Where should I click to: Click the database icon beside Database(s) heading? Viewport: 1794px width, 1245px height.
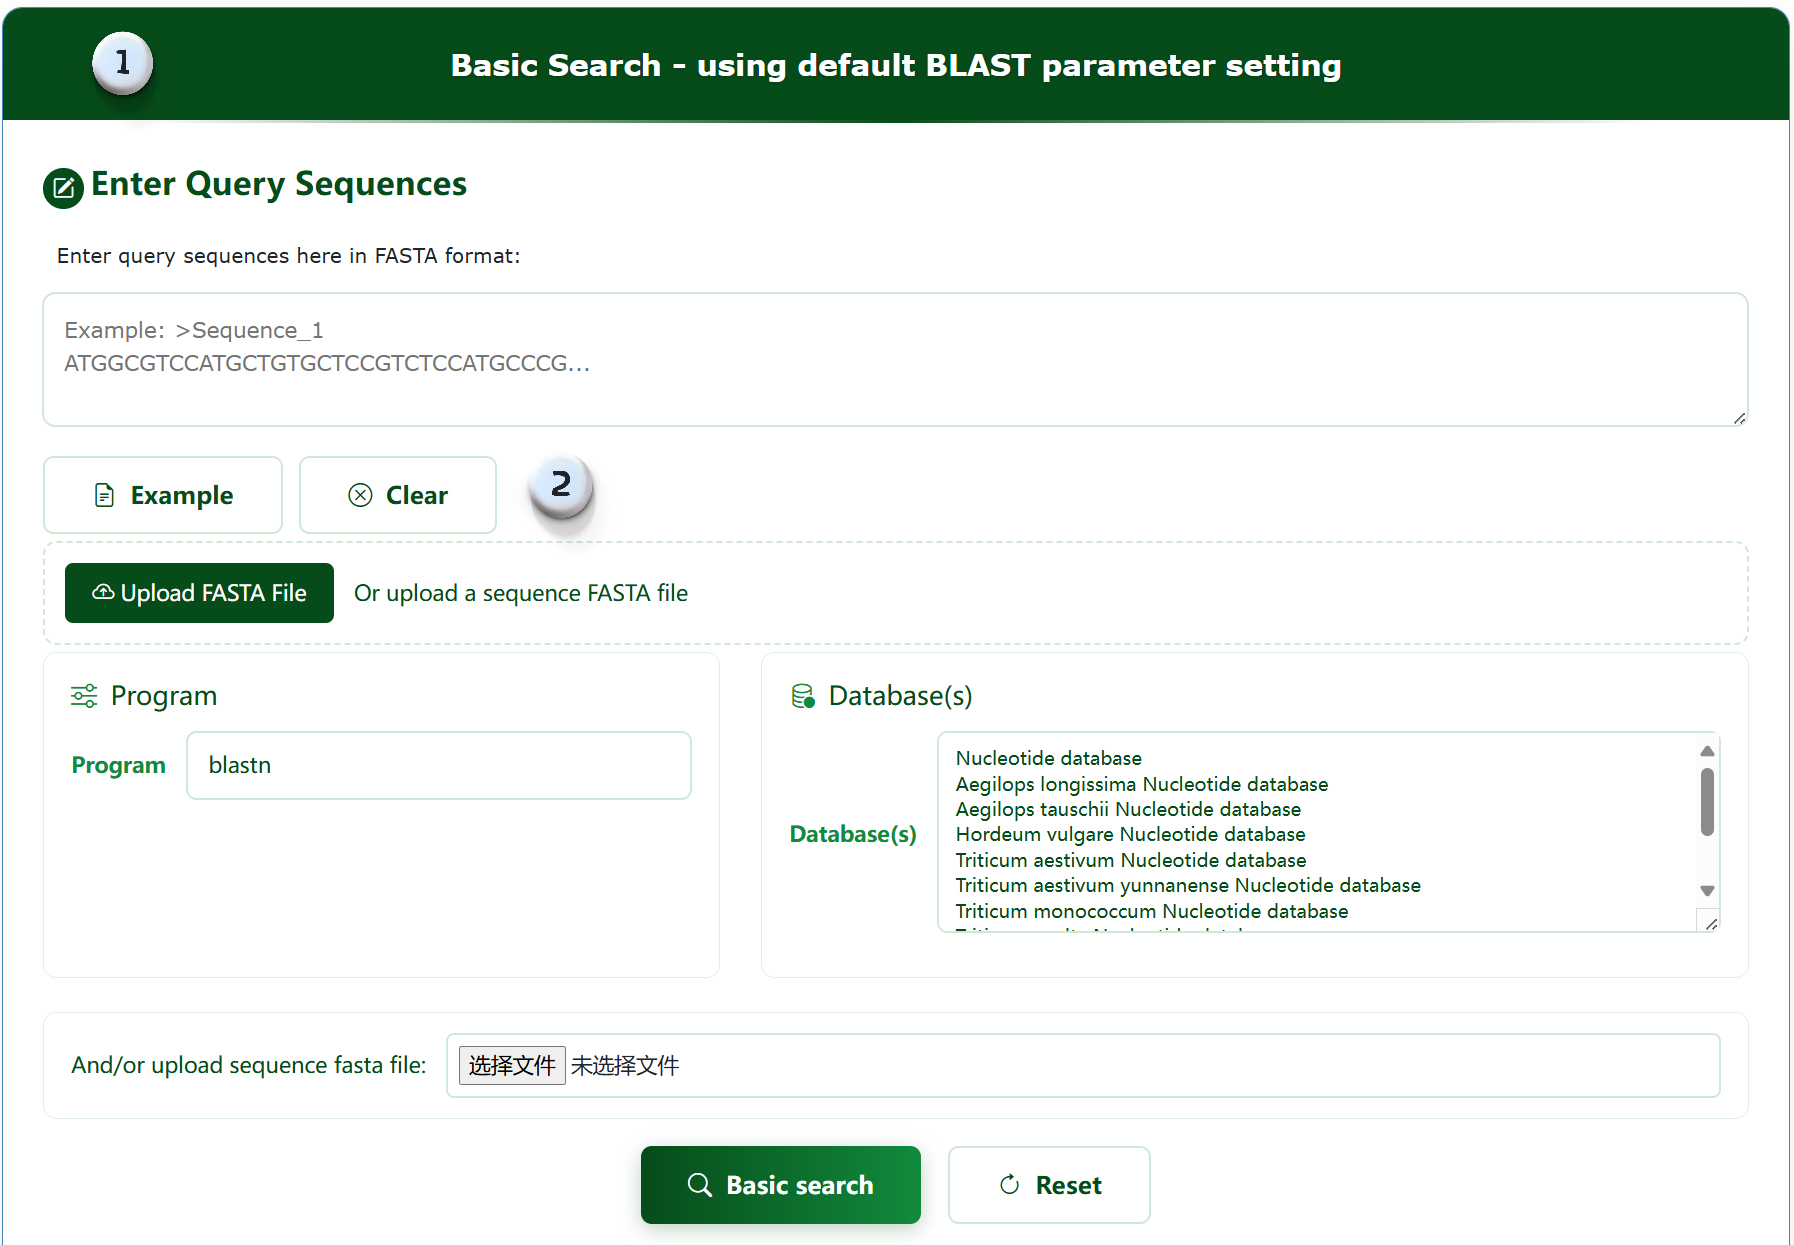click(x=803, y=696)
